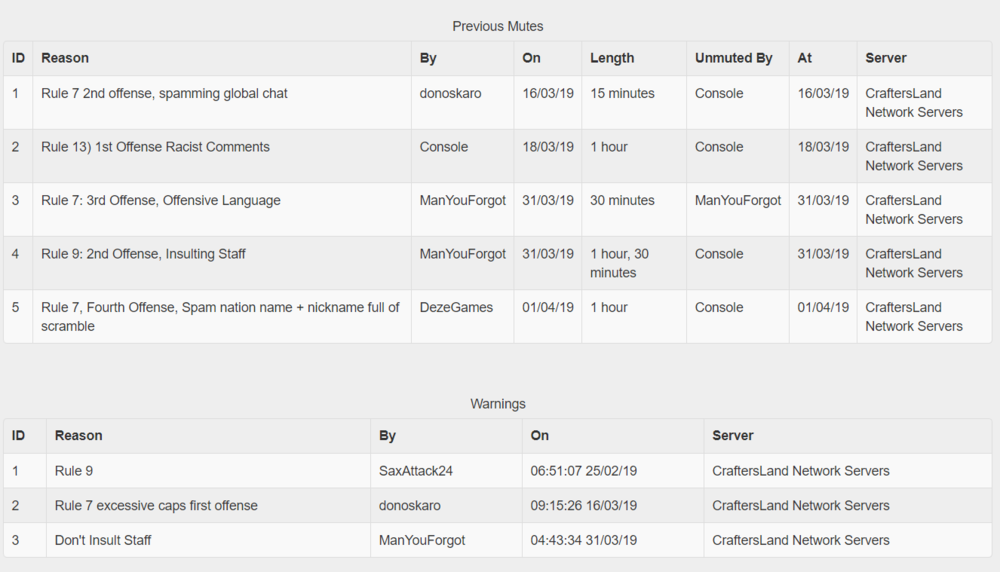Select the "1st Offense Racist Comments" reason

(155, 147)
